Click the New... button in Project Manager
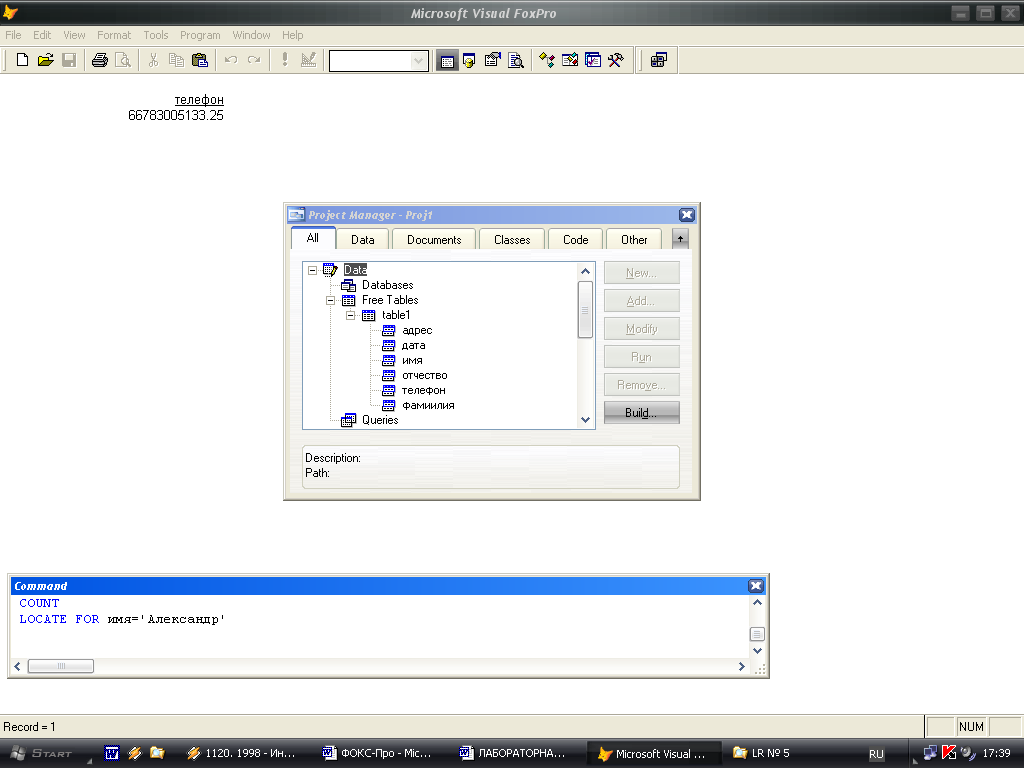 [641, 273]
